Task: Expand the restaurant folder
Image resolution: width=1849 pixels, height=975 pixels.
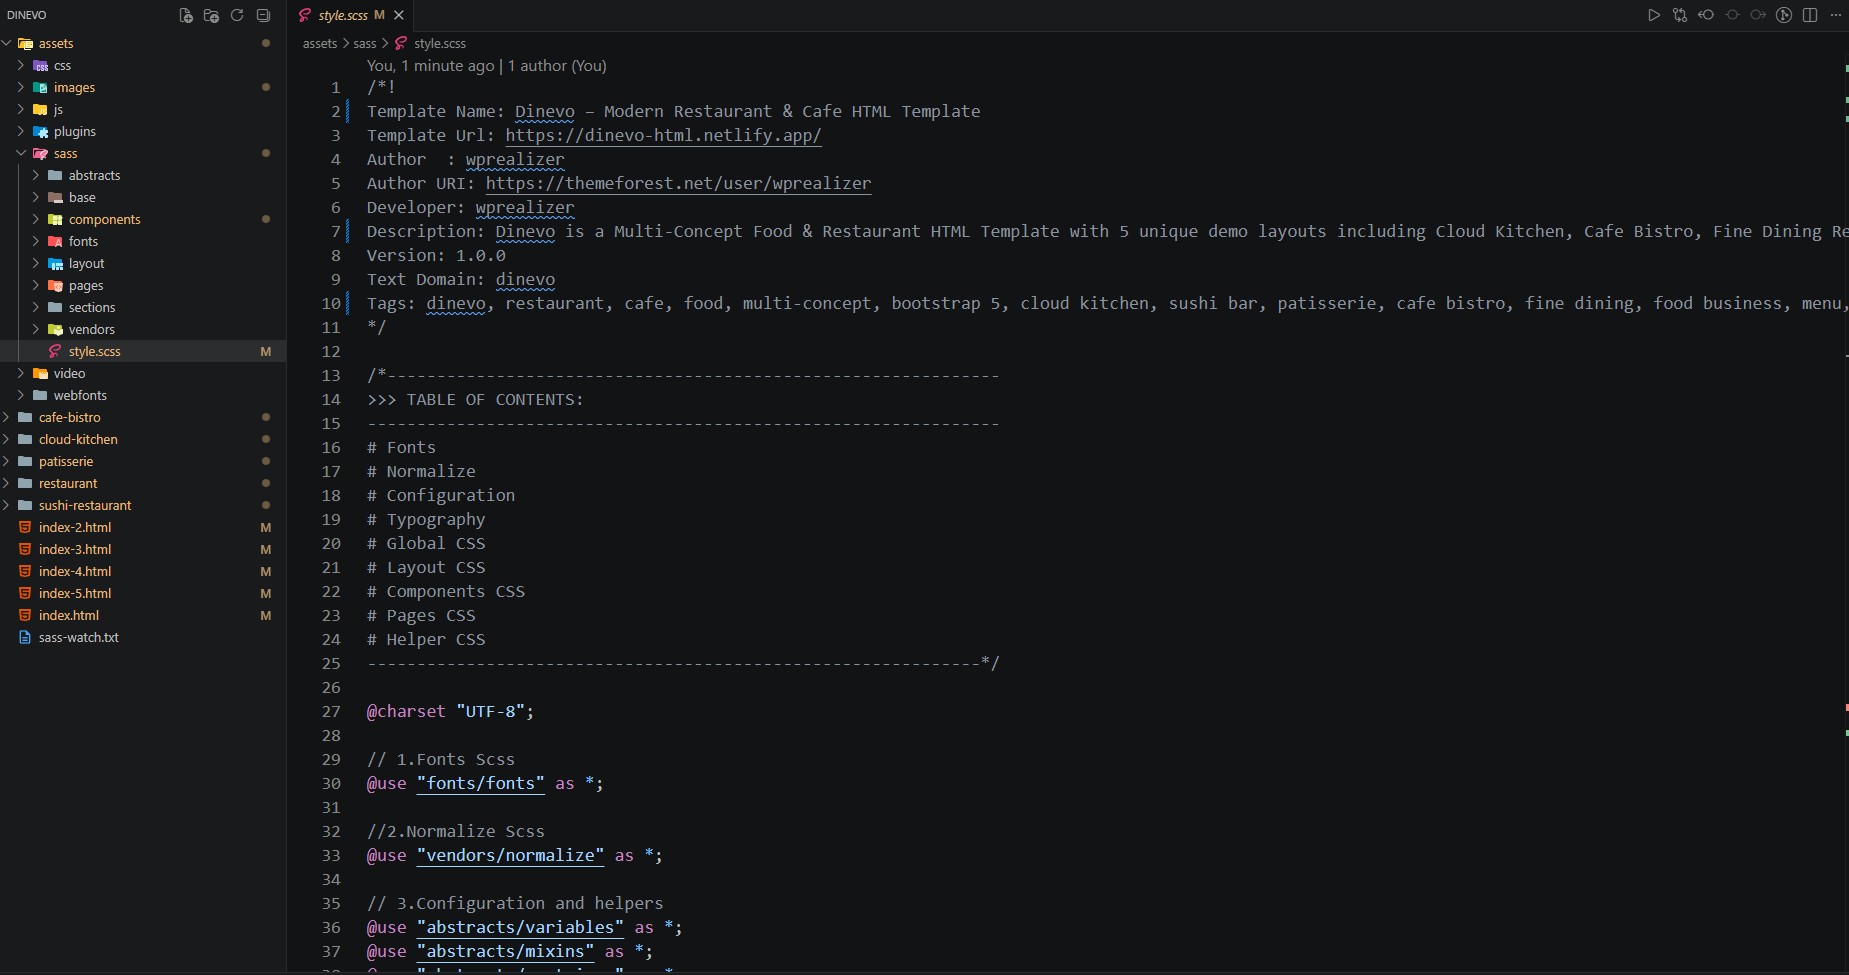Action: point(143,483)
